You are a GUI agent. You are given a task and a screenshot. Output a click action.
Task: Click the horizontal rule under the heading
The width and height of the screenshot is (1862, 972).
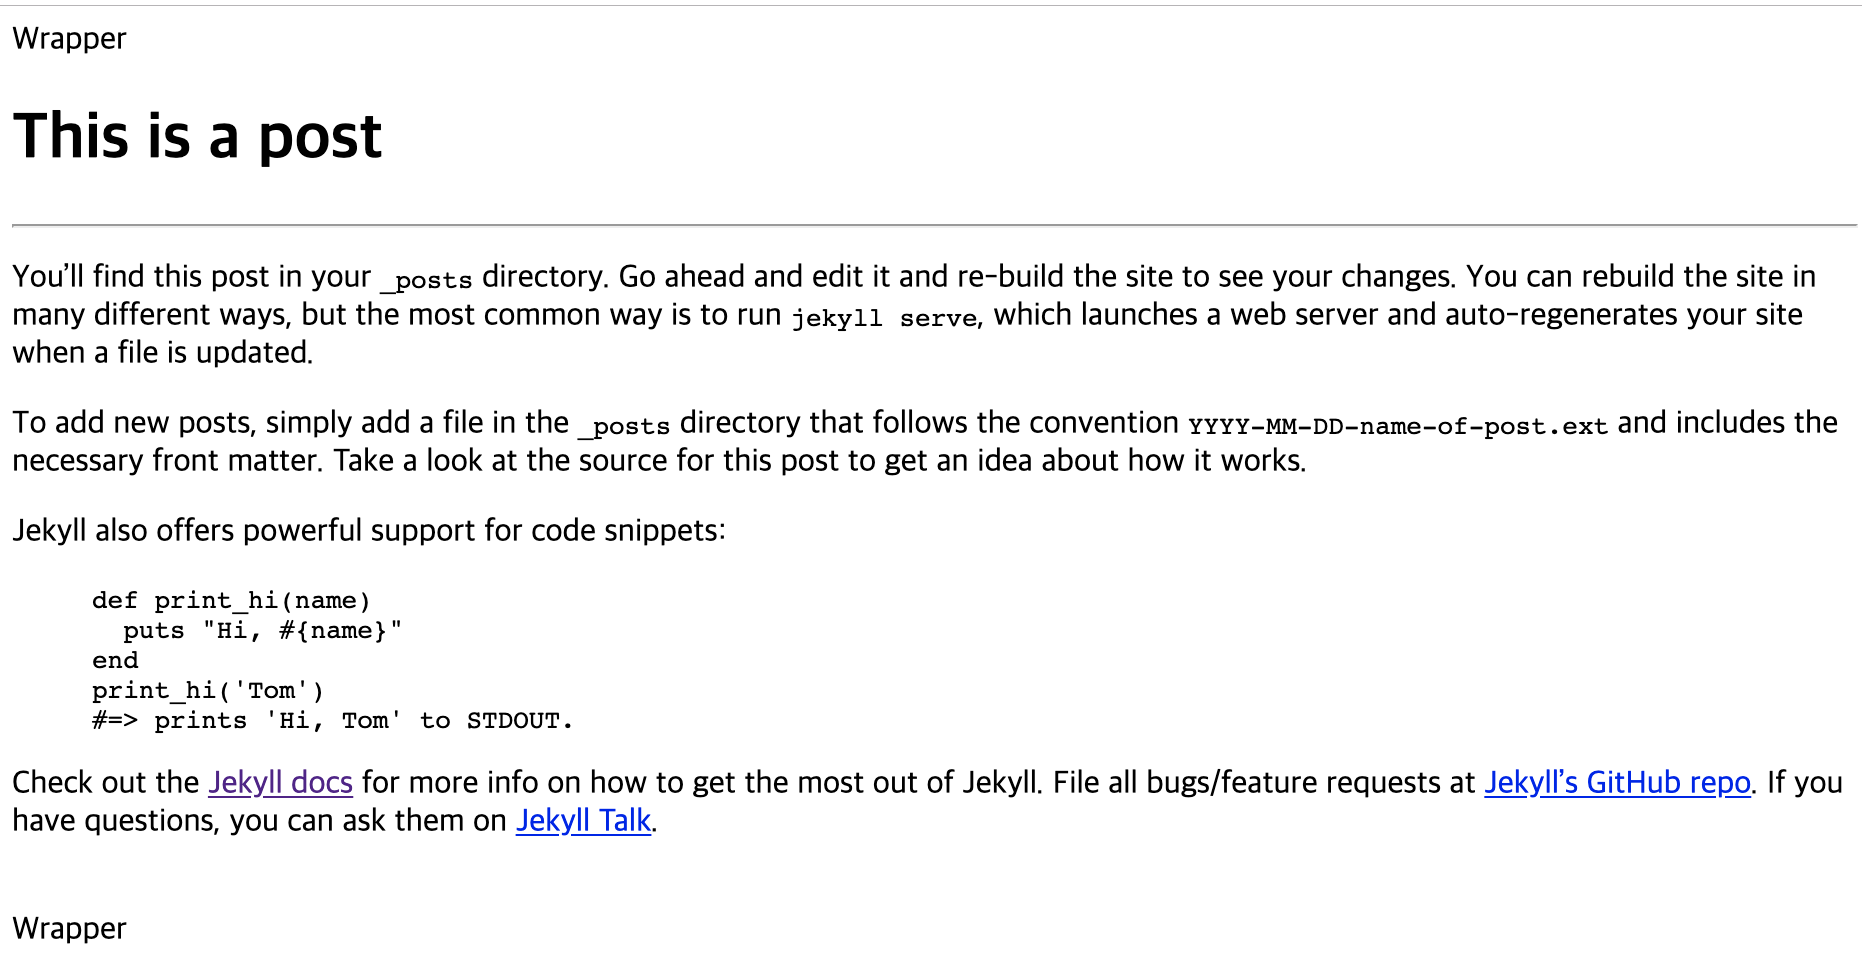click(934, 226)
